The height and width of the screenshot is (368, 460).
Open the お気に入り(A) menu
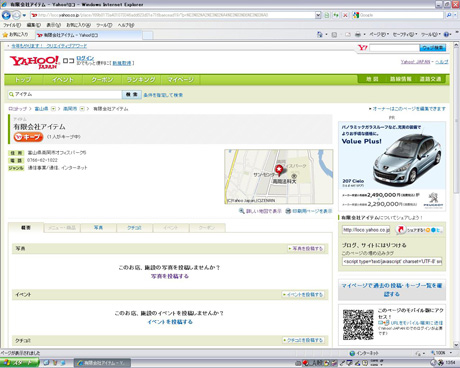pyautogui.click(x=78, y=25)
